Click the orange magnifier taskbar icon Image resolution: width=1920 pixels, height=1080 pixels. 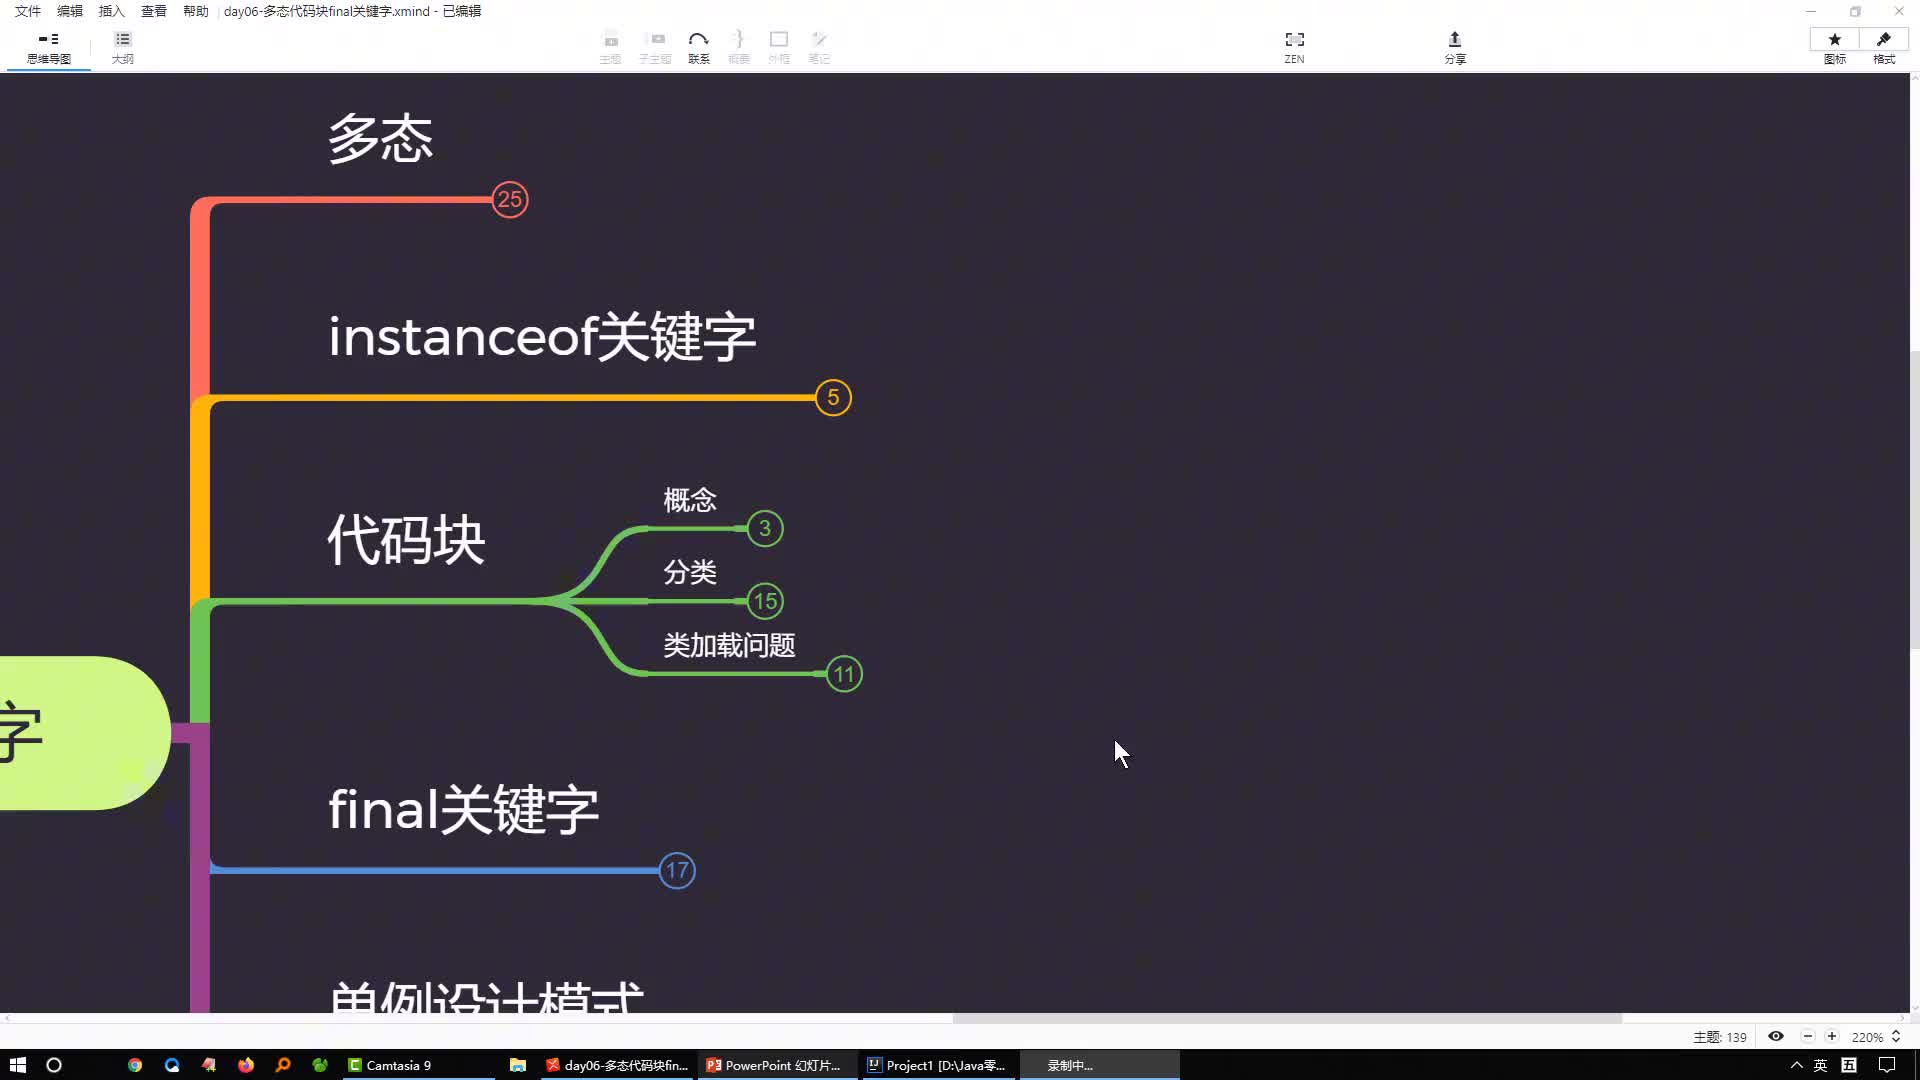pos(283,1065)
